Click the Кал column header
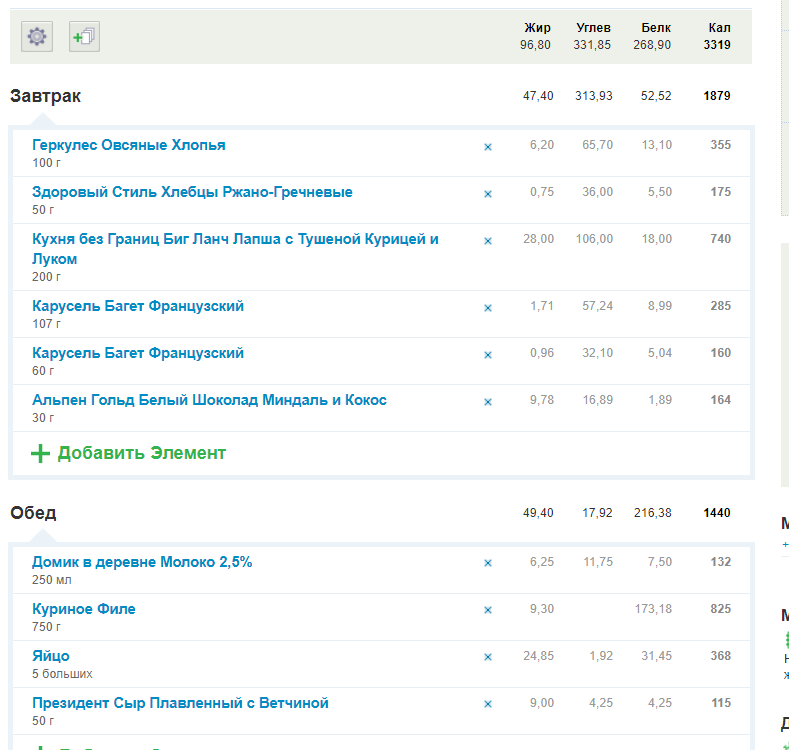 tap(718, 28)
